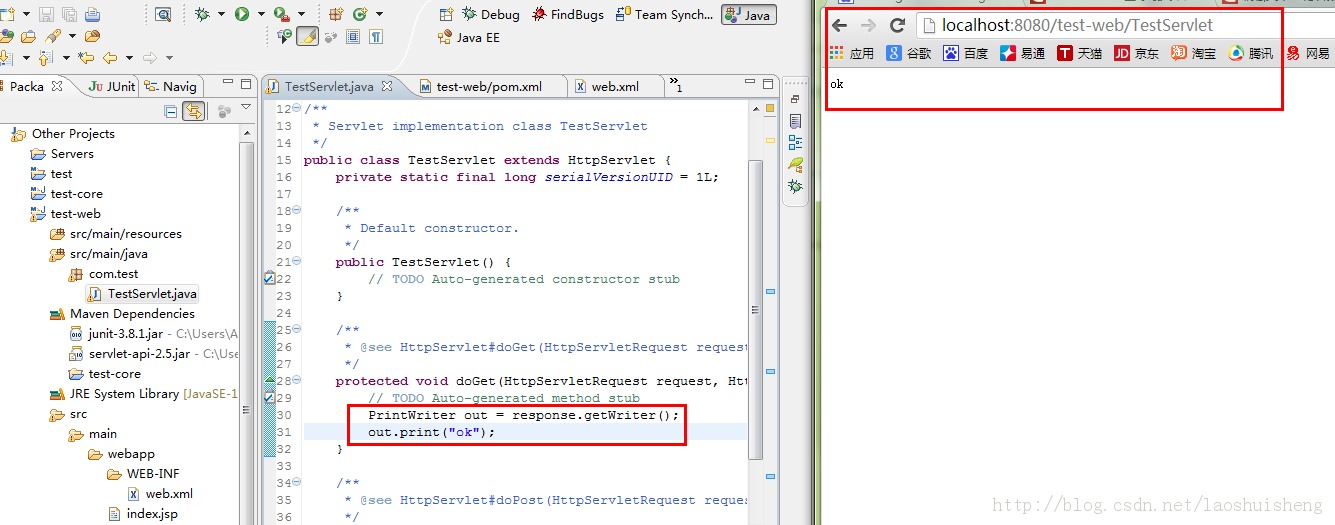The image size is (1335, 525).
Task: Open the 百度 bookmark in browser
Action: pyautogui.click(x=966, y=53)
